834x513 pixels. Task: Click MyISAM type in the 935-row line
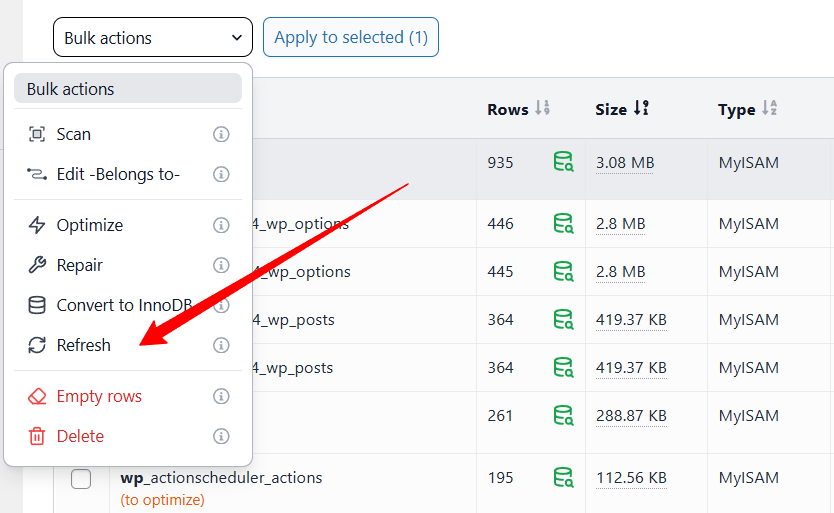[748, 162]
